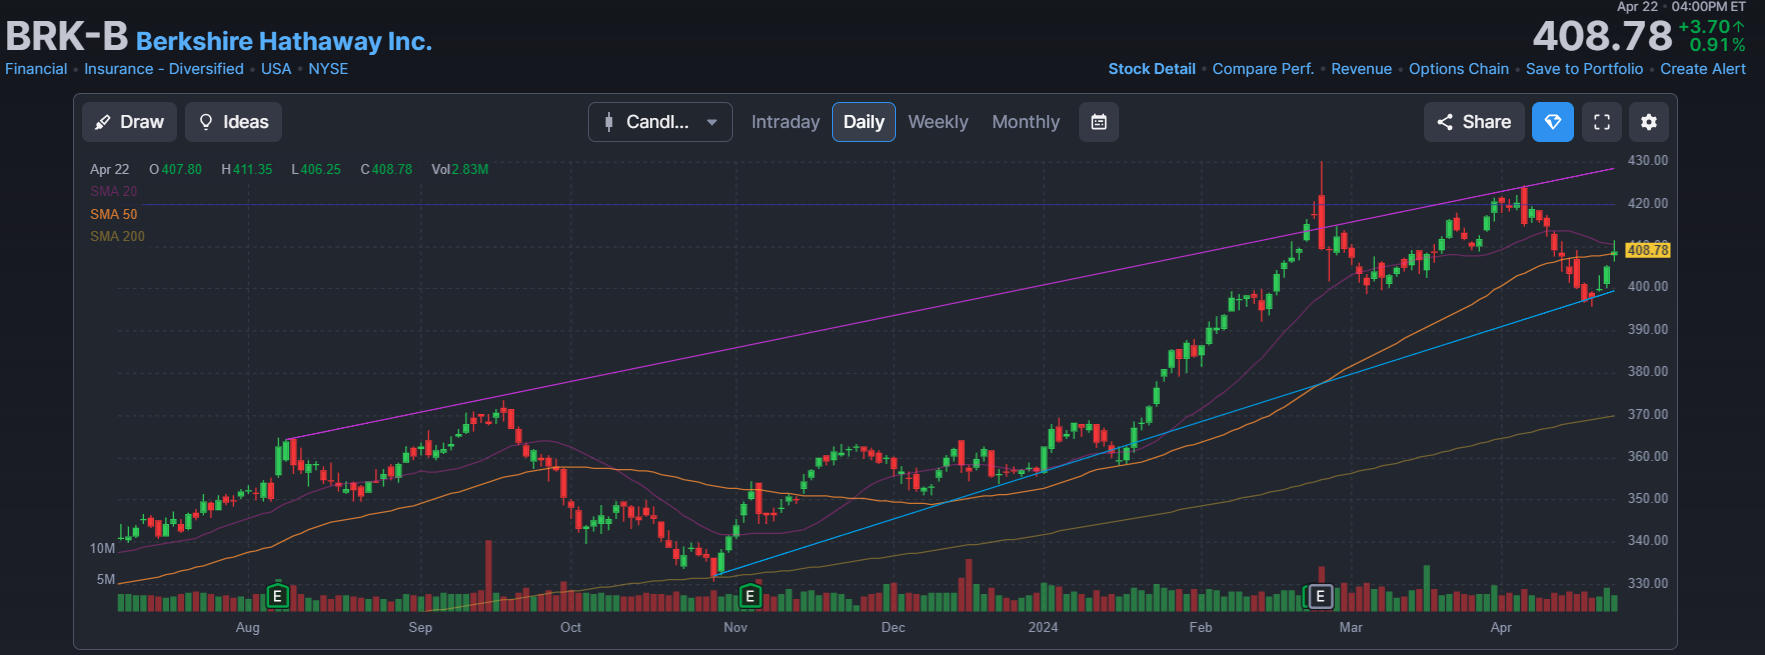Screen dimensions: 1765x655
Task: Toggle the SMA 50 indicator label
Action: (x=113, y=214)
